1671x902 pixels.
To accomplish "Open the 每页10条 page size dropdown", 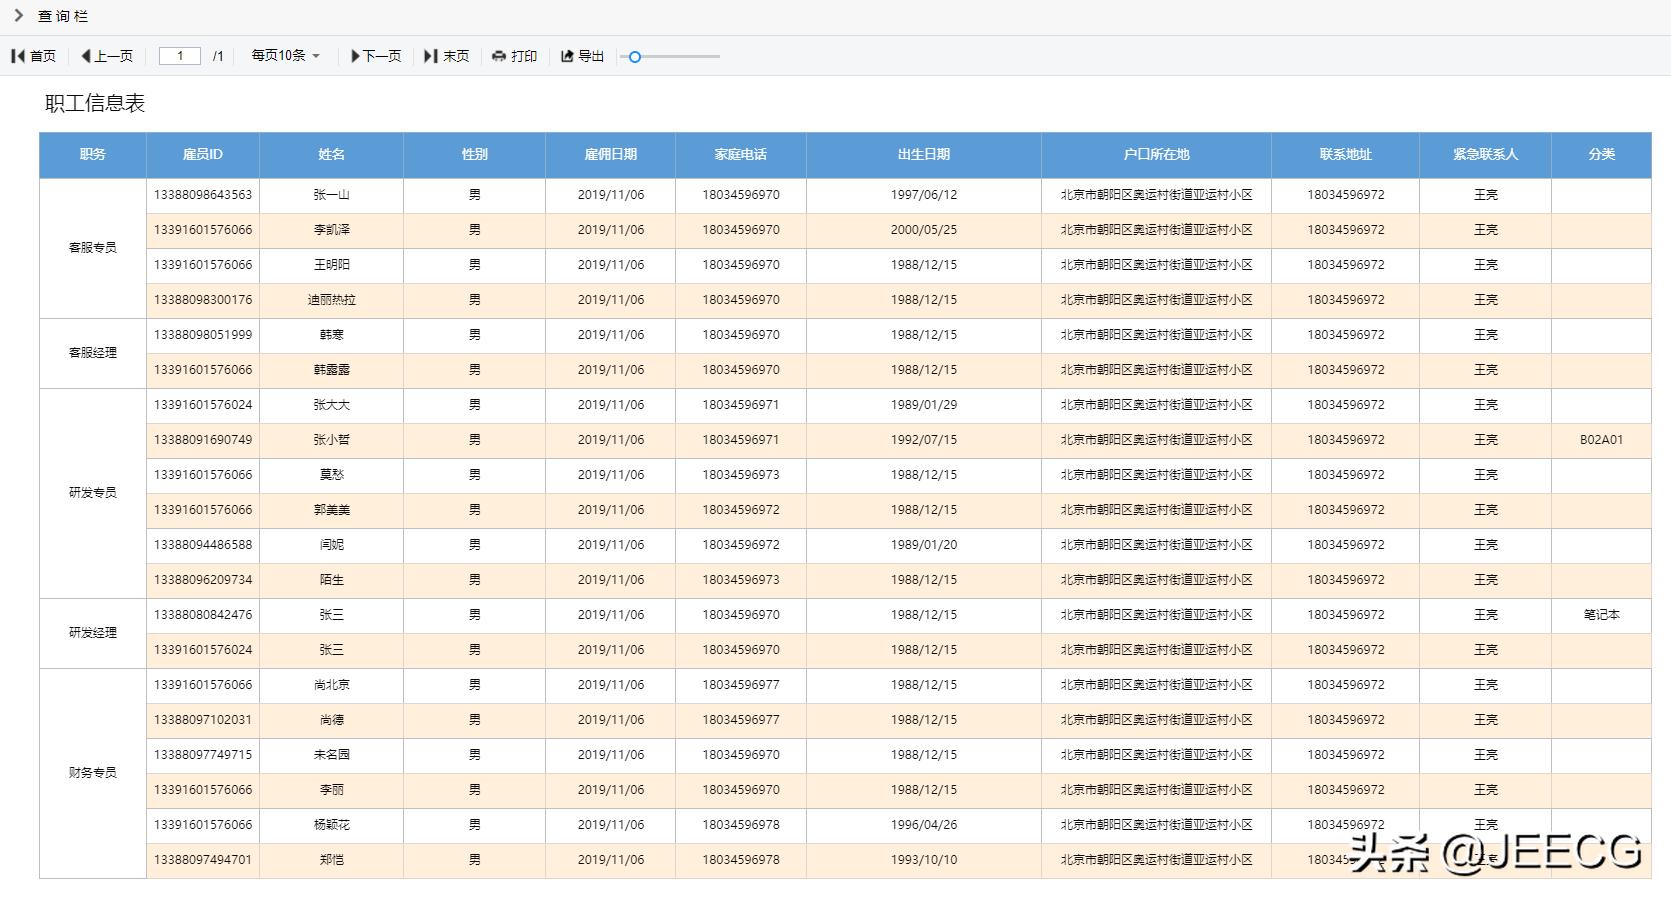I will pyautogui.click(x=280, y=56).
